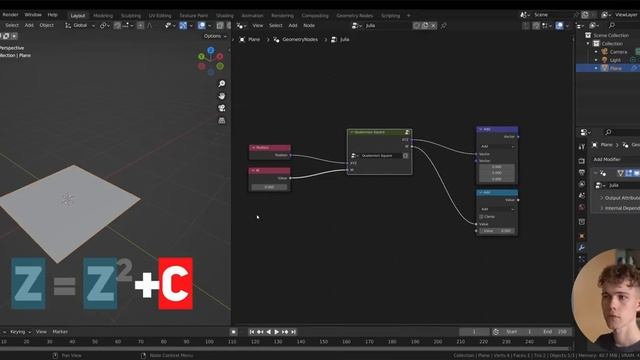
Task: Jump to the end frame button
Action: tap(293, 332)
